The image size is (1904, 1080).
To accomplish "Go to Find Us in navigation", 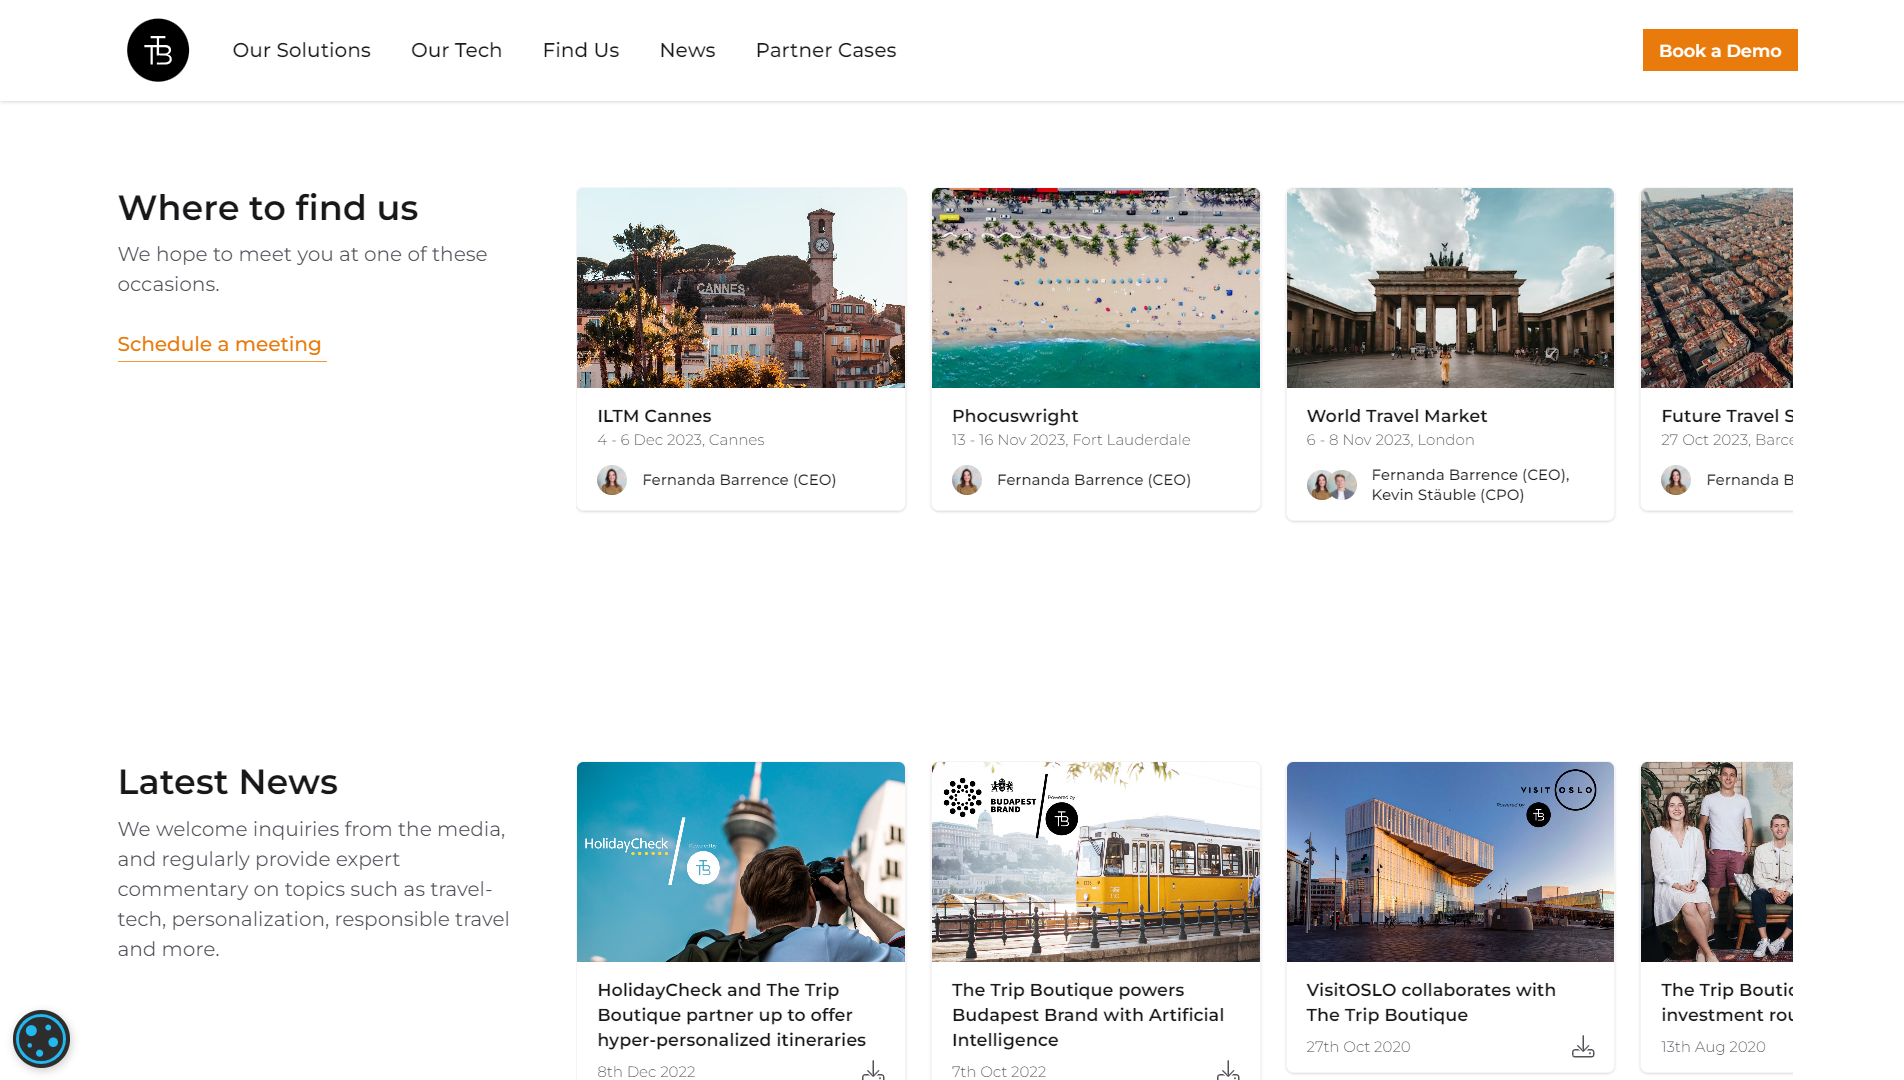I will point(581,50).
